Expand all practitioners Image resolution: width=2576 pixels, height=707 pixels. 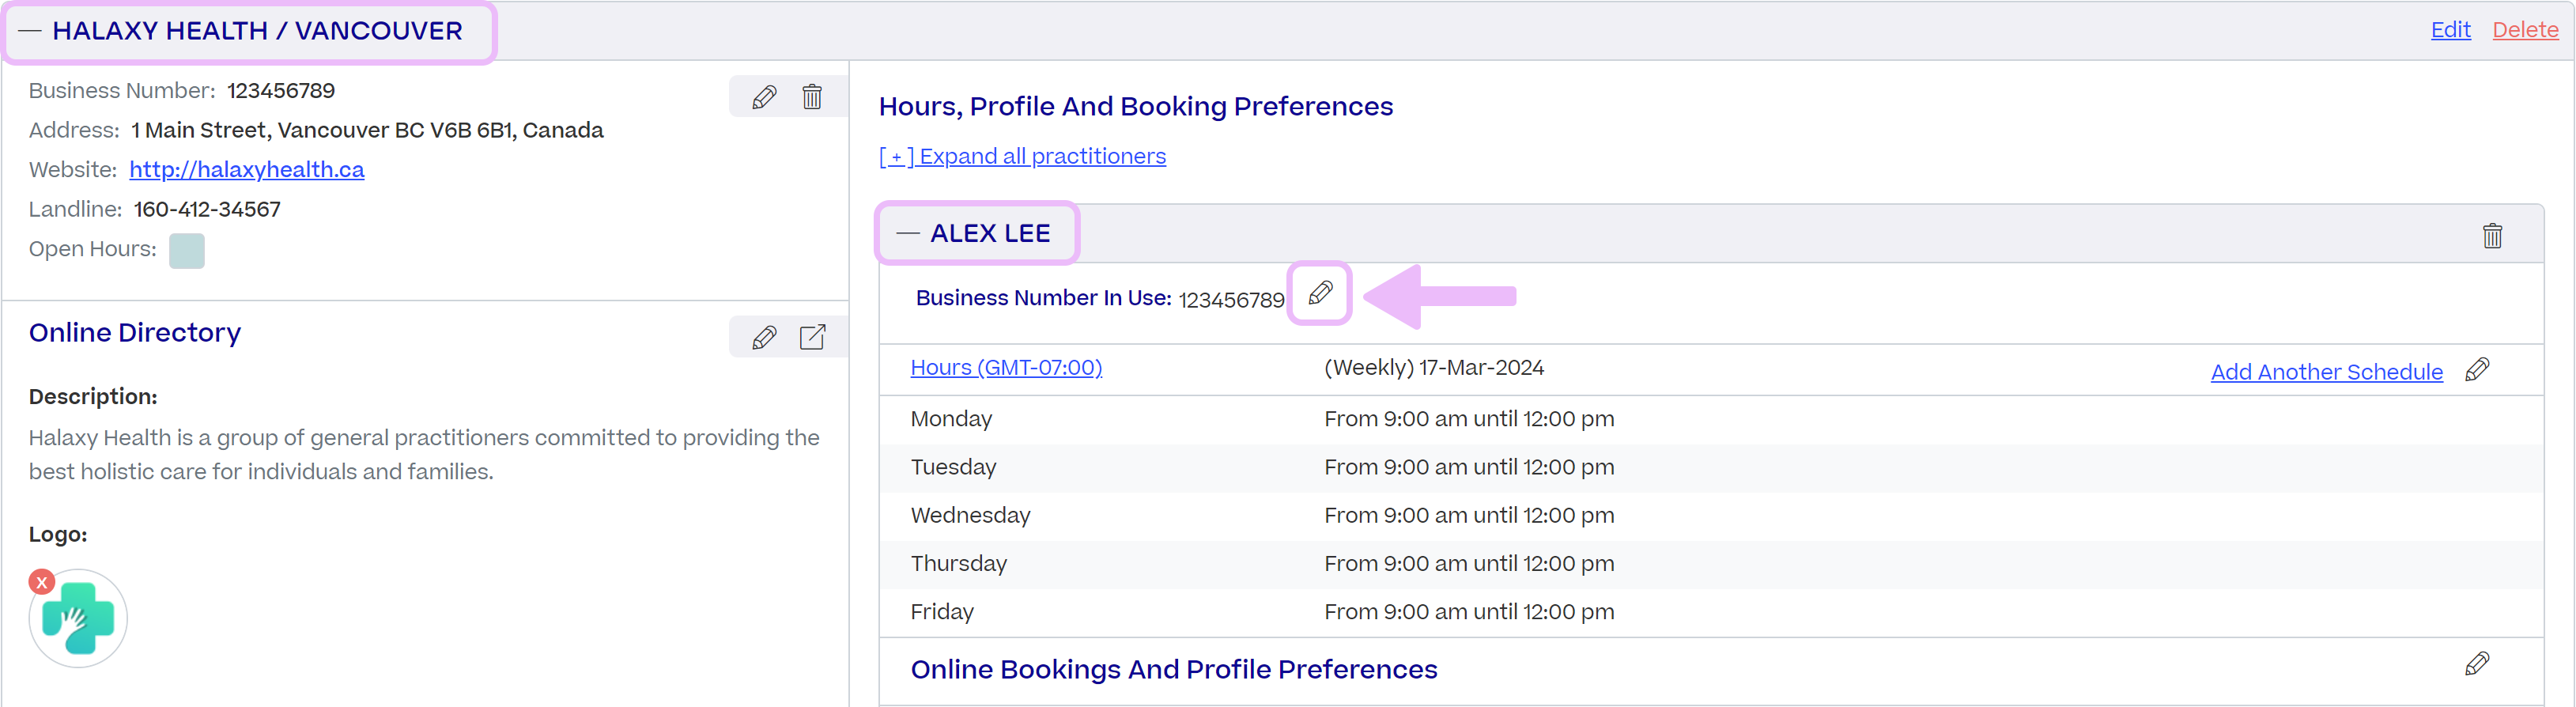point(1021,157)
